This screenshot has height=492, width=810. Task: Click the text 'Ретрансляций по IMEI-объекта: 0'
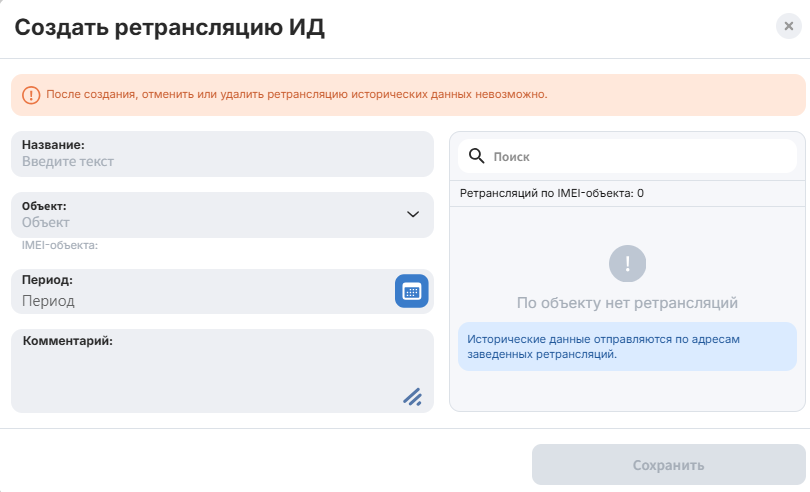pyautogui.click(x=552, y=193)
